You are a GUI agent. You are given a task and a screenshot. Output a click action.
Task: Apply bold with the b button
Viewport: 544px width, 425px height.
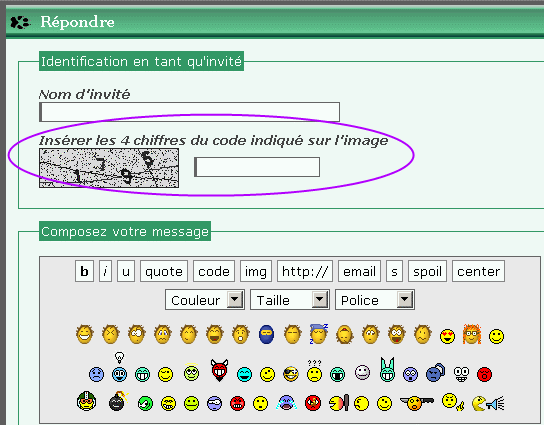click(x=84, y=271)
